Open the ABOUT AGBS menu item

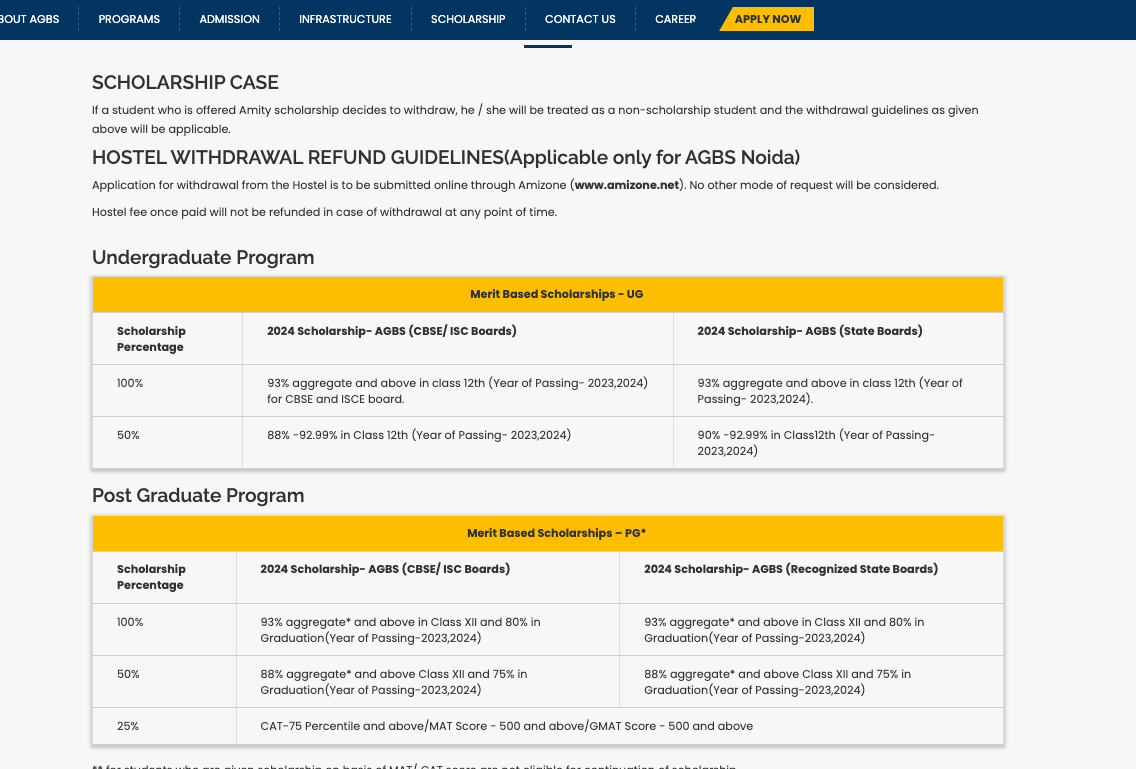[30, 19]
